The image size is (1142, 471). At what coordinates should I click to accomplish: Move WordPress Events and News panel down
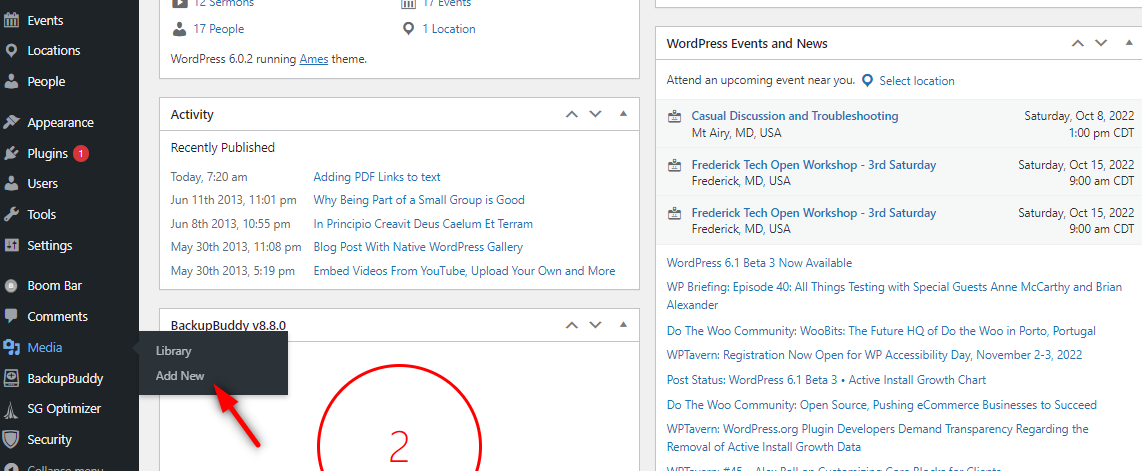click(1101, 44)
